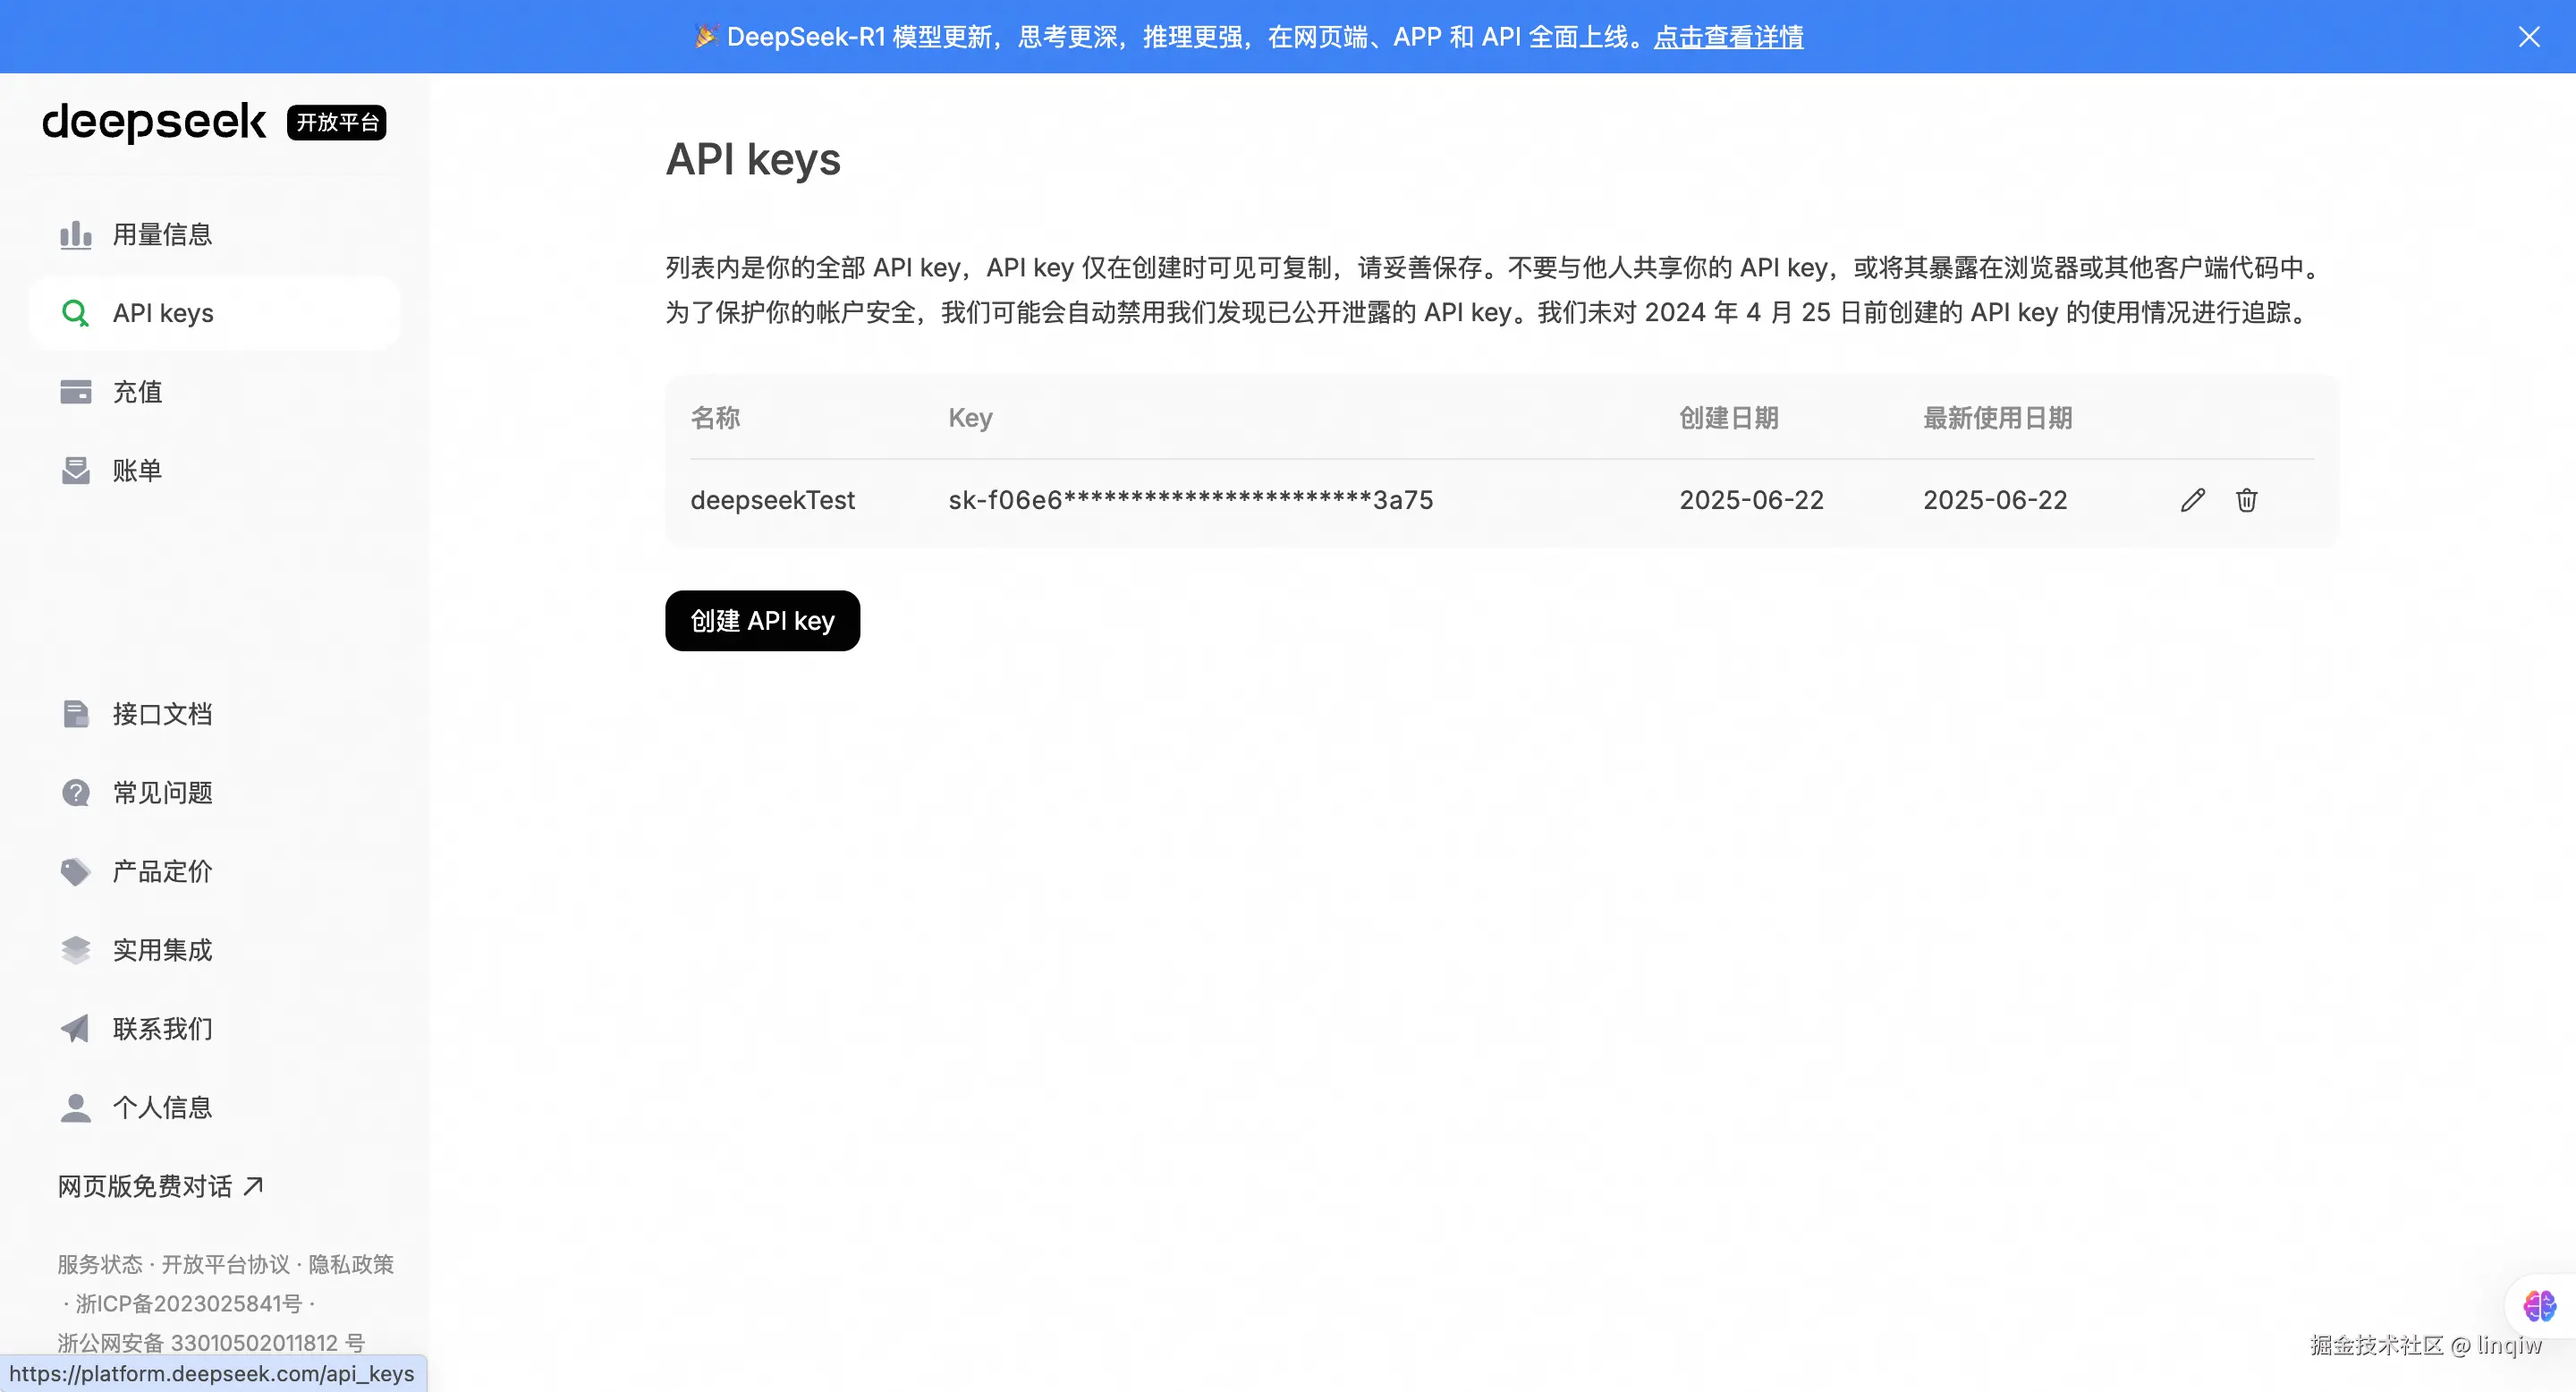Click the stacked layers icon beside 实用集成
Image resolution: width=2576 pixels, height=1392 pixels.
pyautogui.click(x=76, y=950)
